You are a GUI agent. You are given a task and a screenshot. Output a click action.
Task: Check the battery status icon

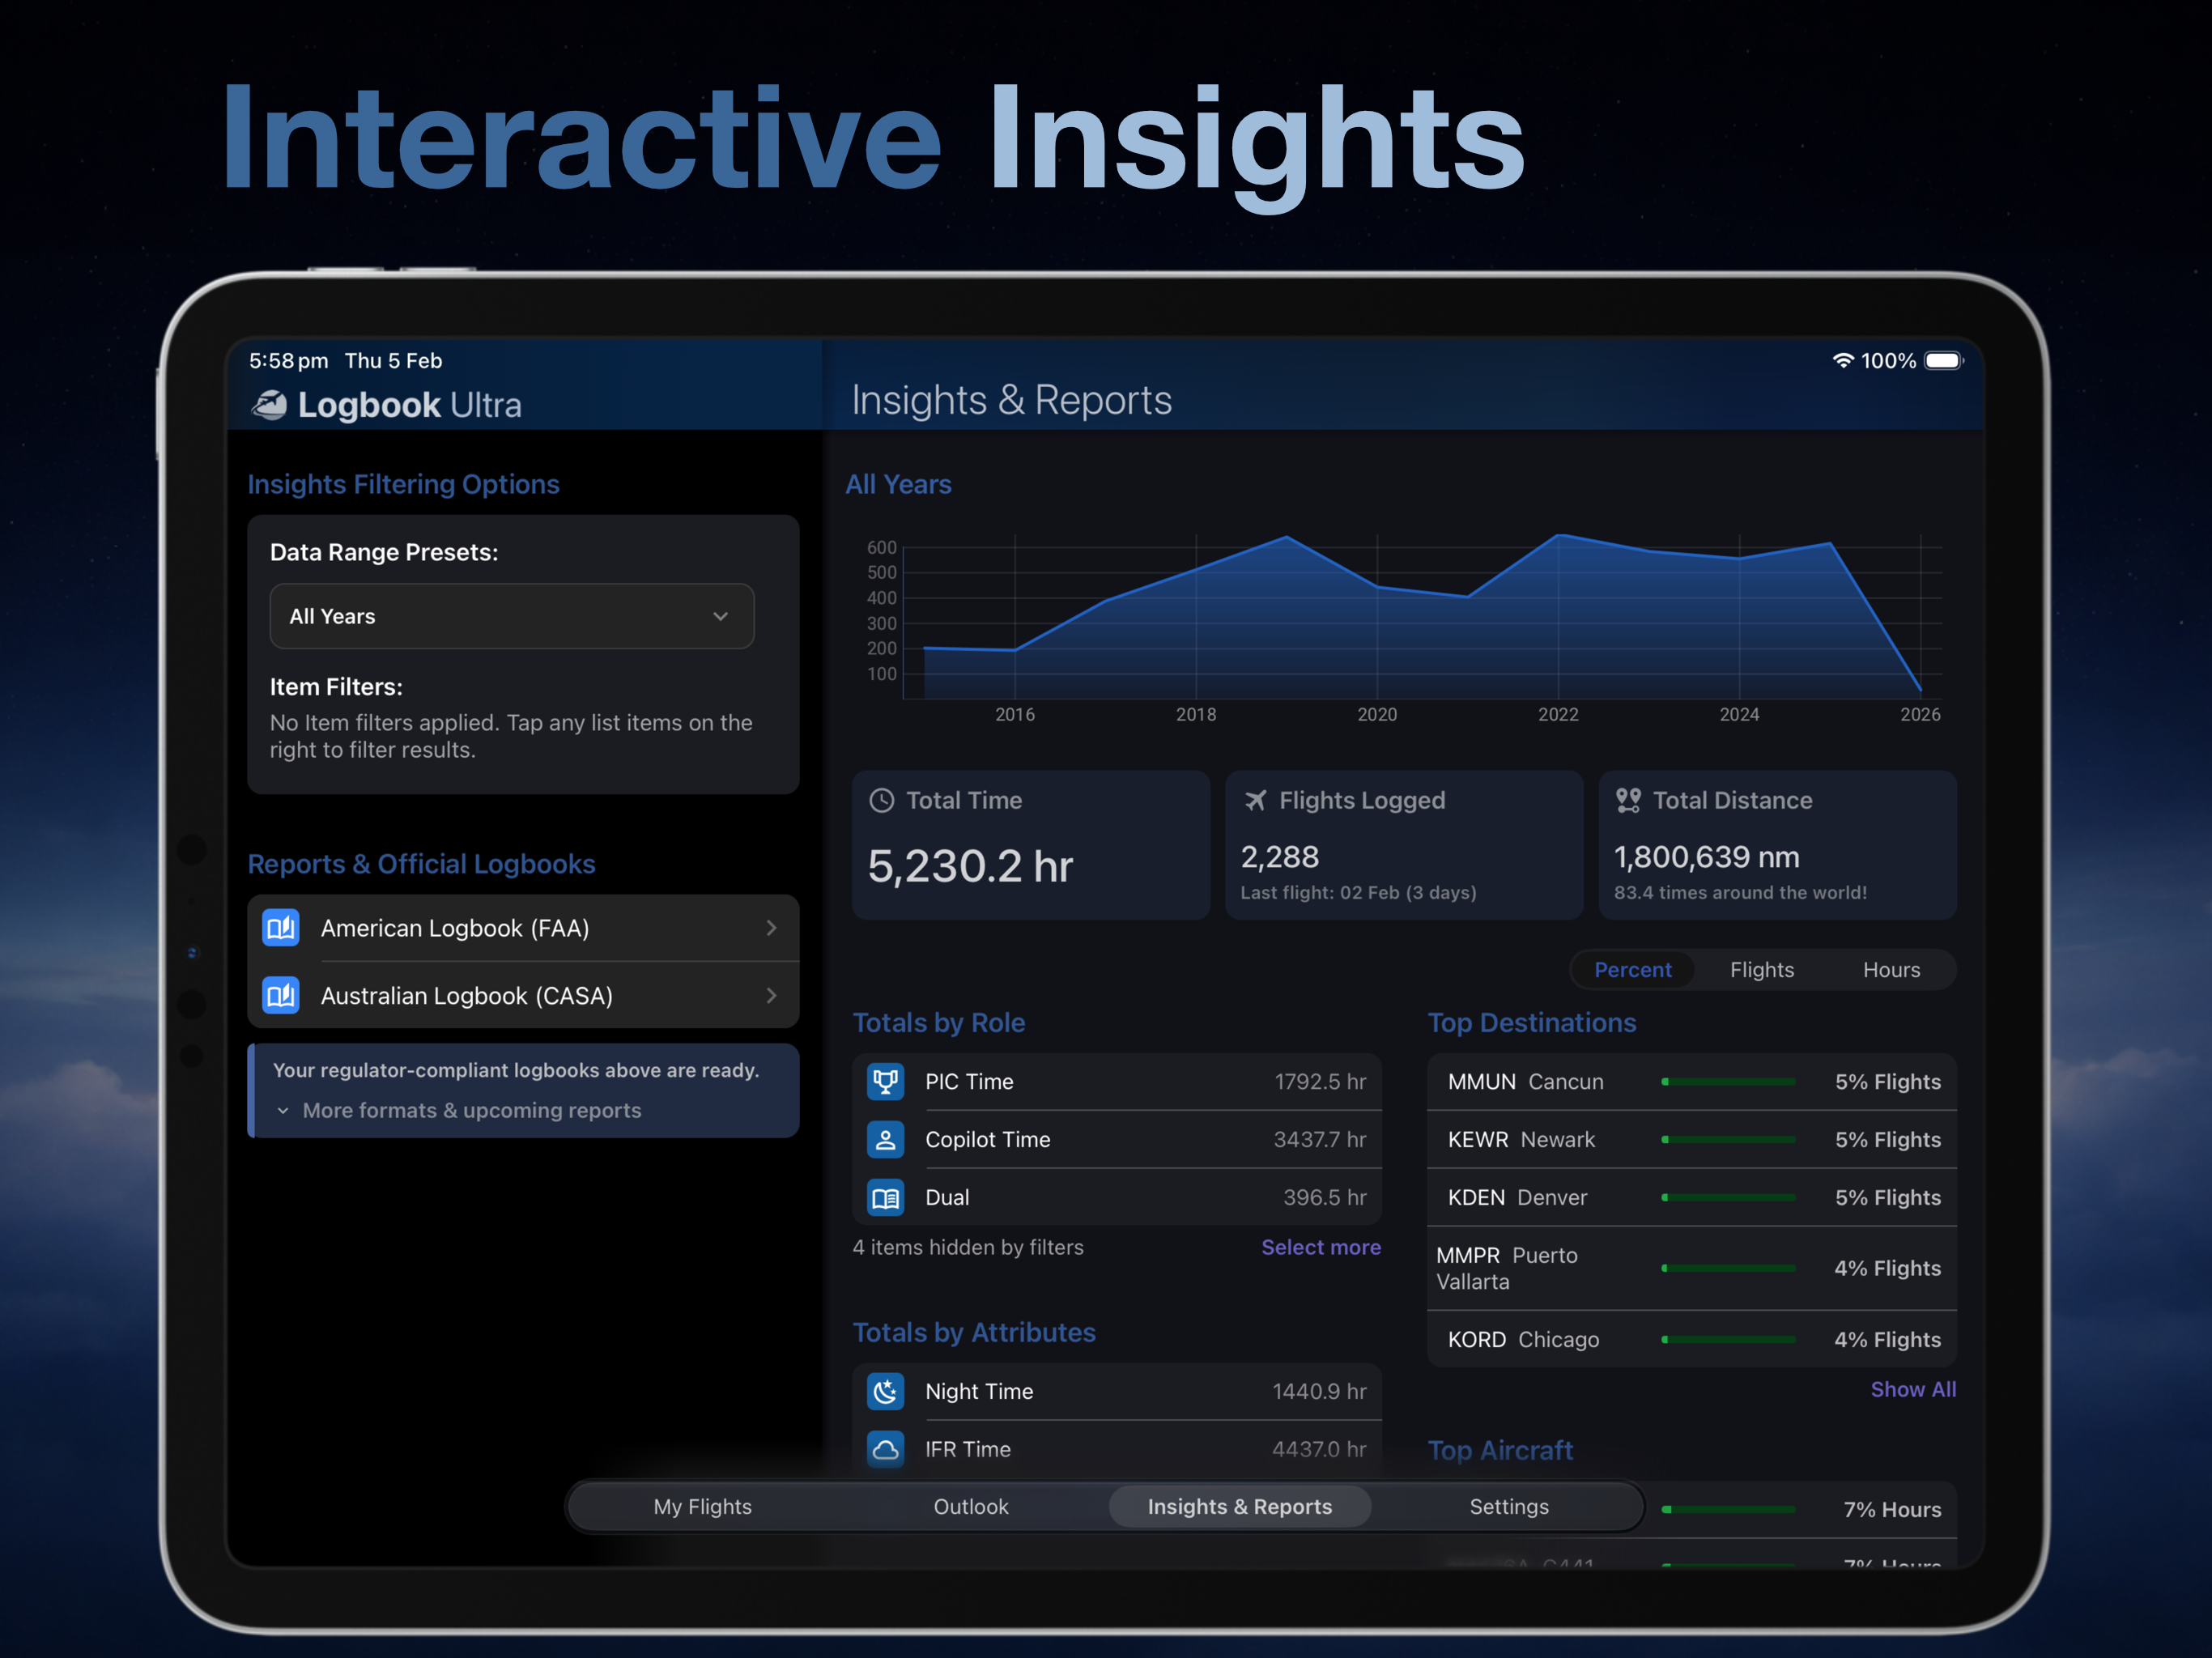point(1944,361)
